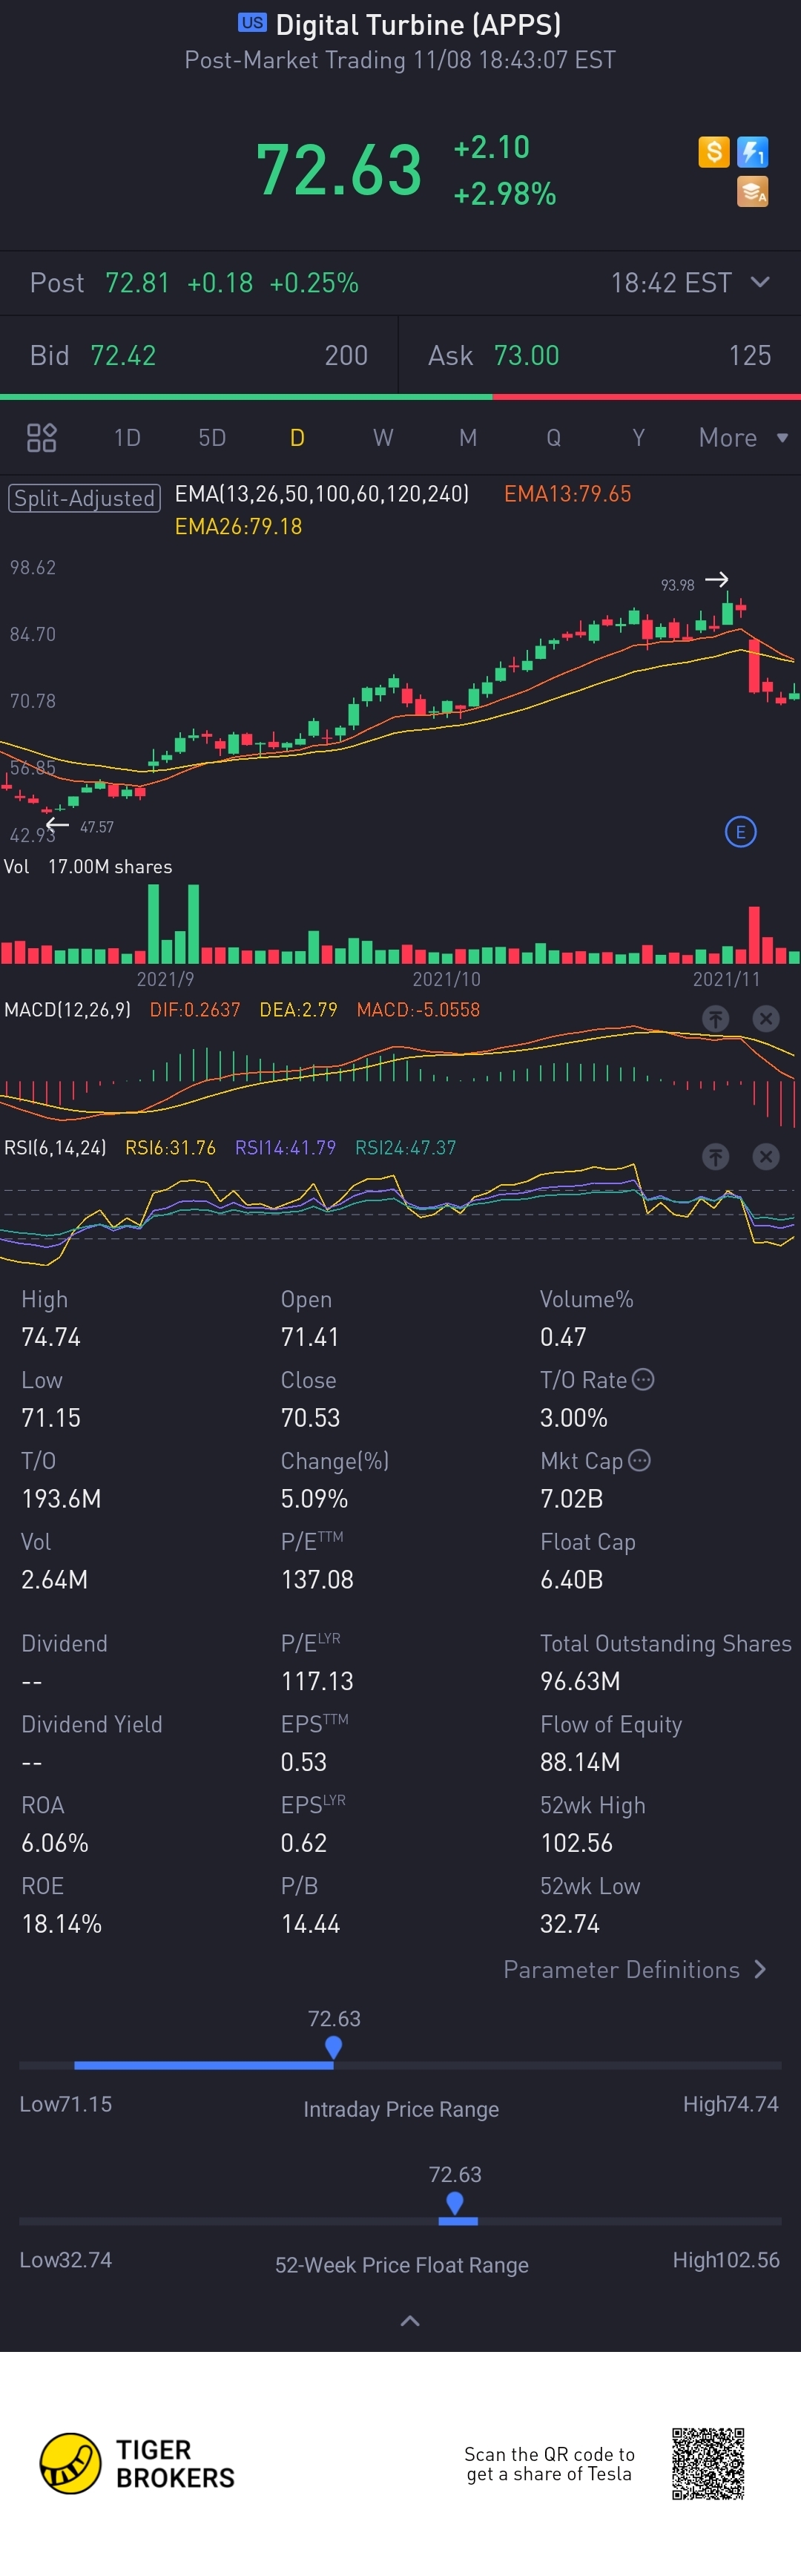Pin the RSI indicator to top
Screen dimensions: 801x2576
[x=715, y=1157]
